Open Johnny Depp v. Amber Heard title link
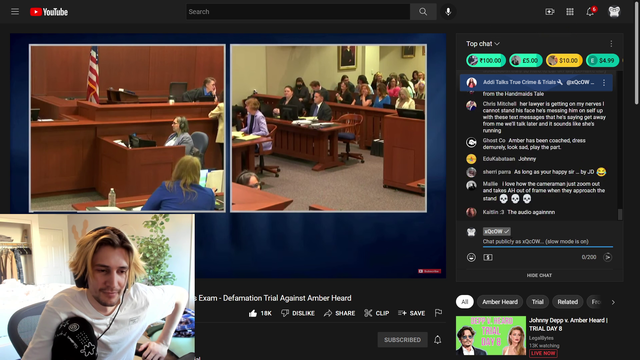This screenshot has width=640, height=360. (x=569, y=324)
